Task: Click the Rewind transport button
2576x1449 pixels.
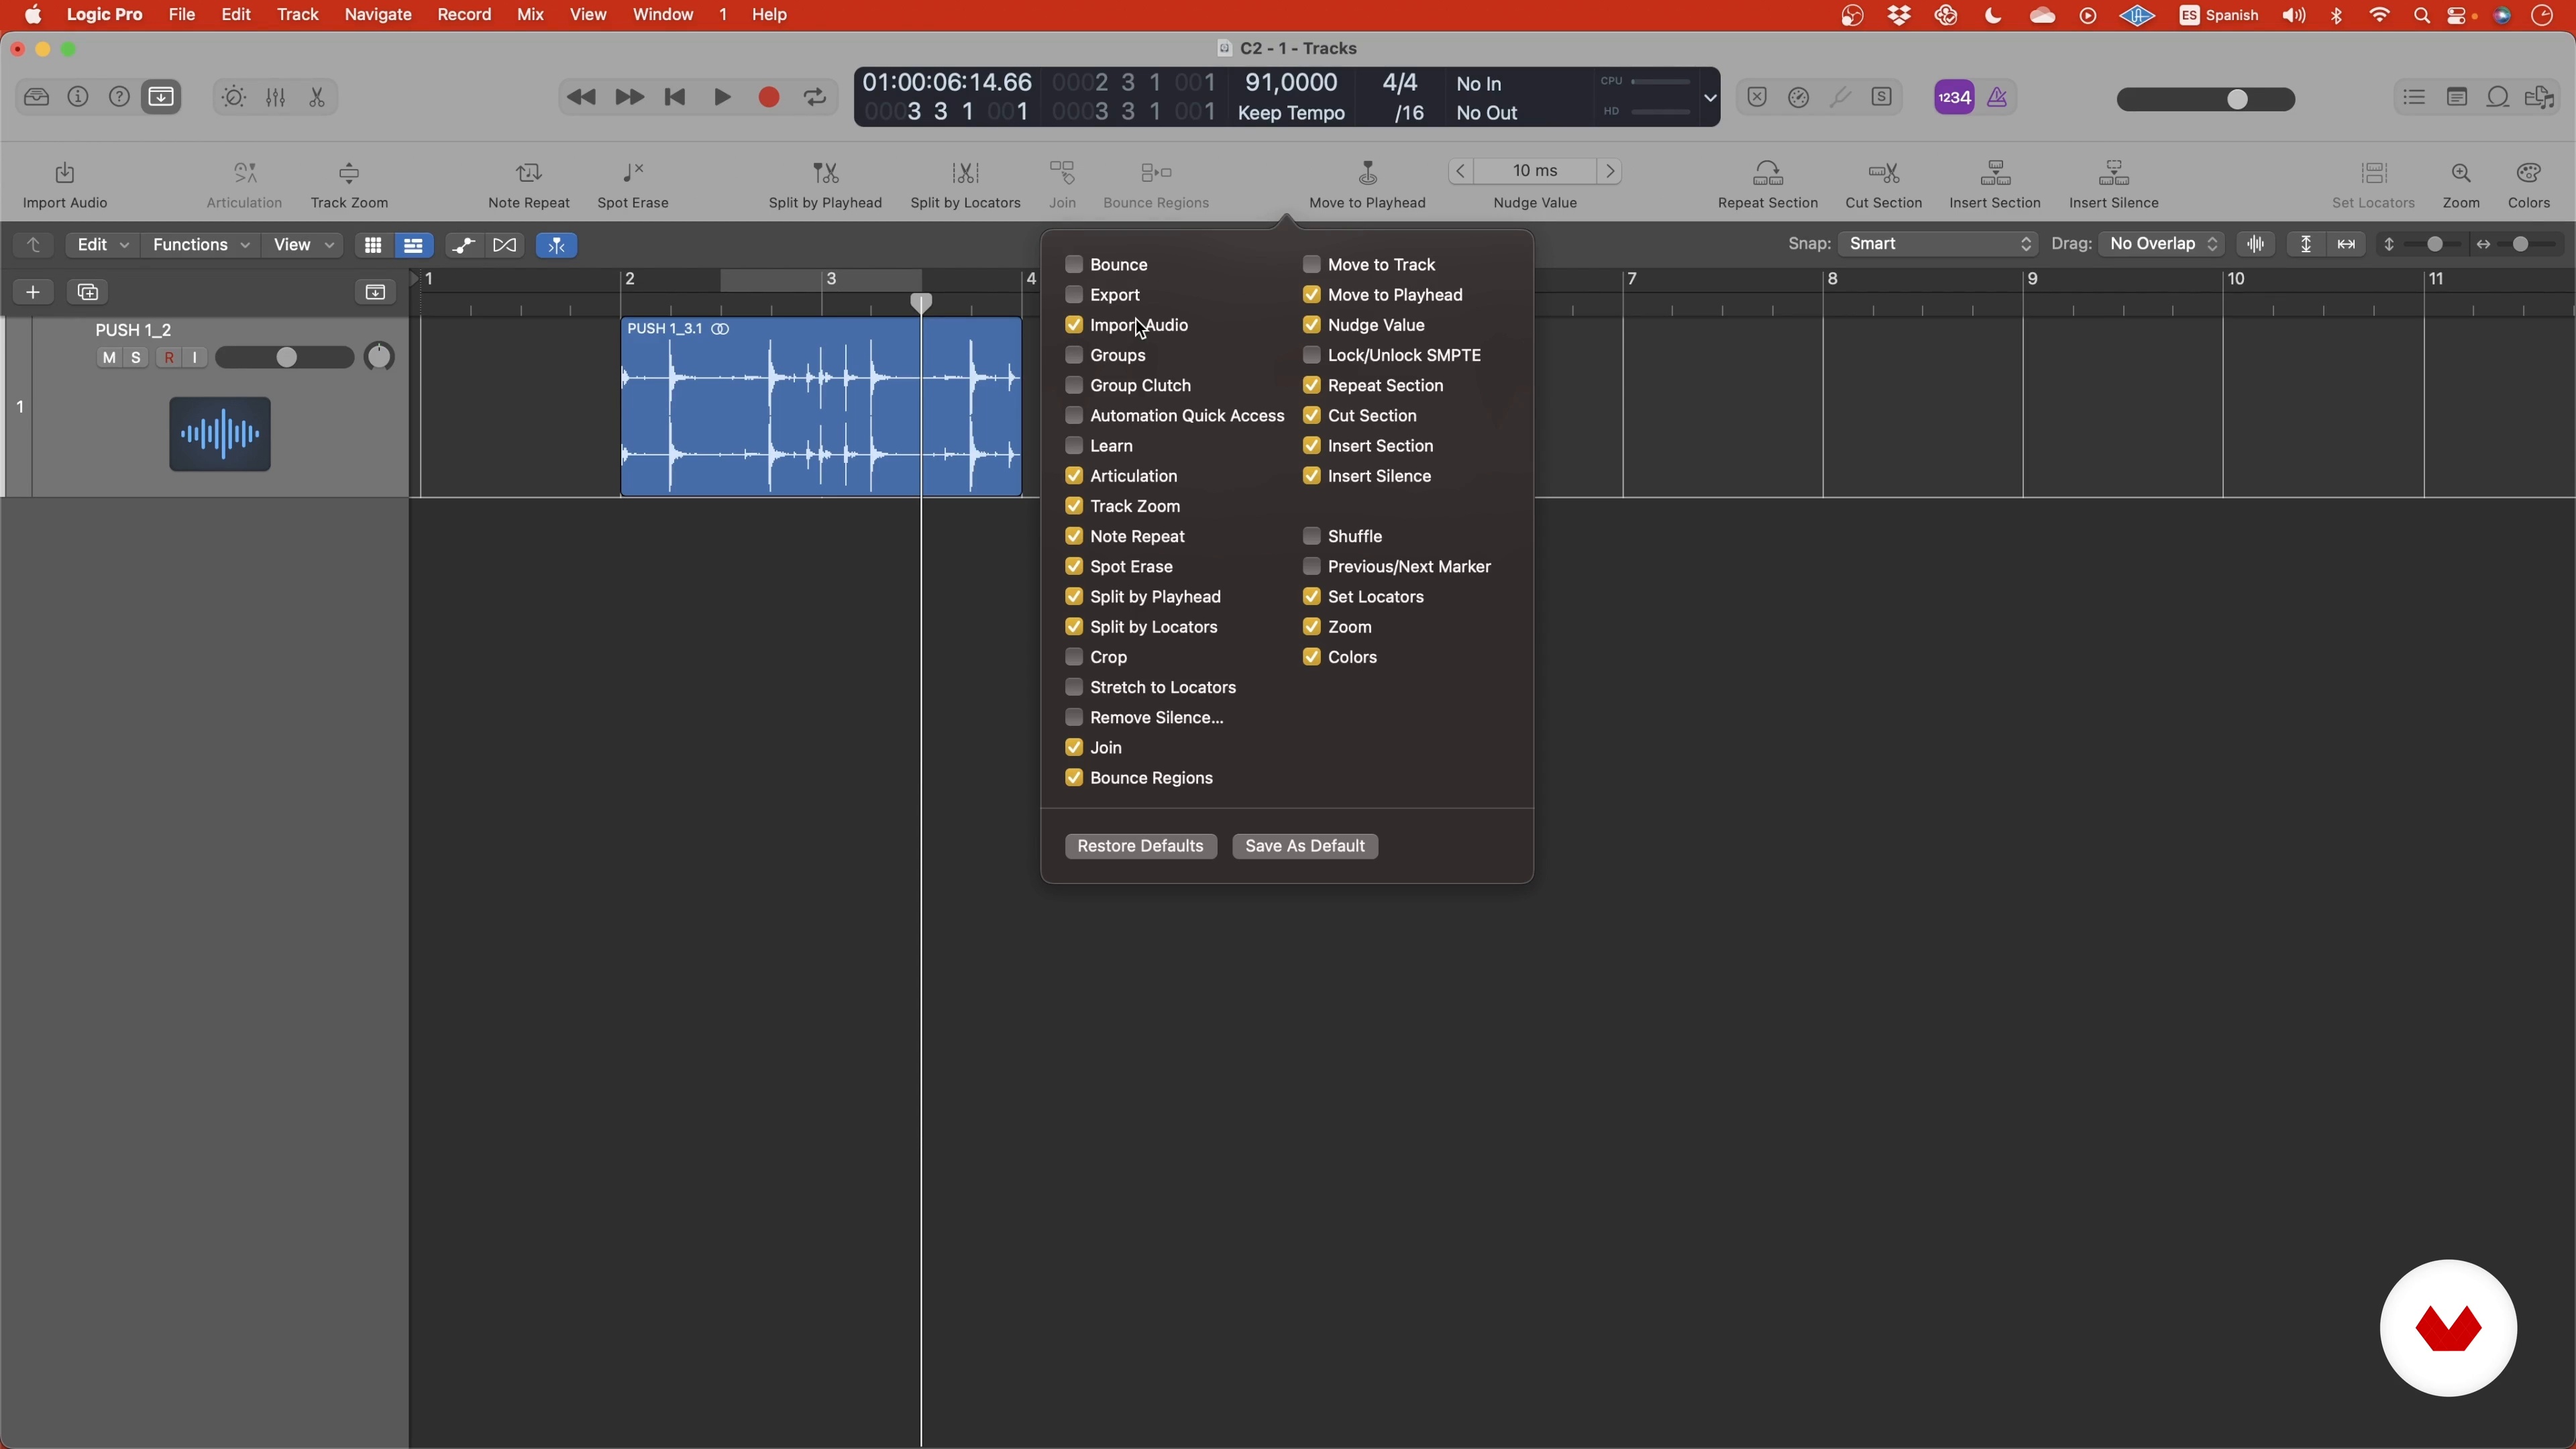Action: click(581, 97)
